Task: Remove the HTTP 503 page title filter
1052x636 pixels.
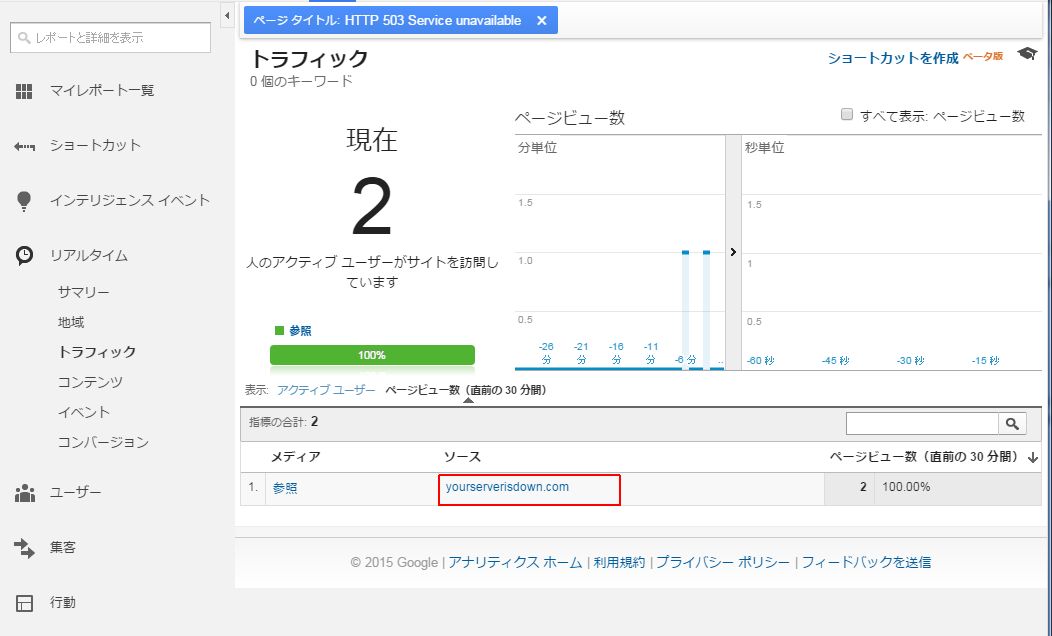Action: tap(541, 21)
